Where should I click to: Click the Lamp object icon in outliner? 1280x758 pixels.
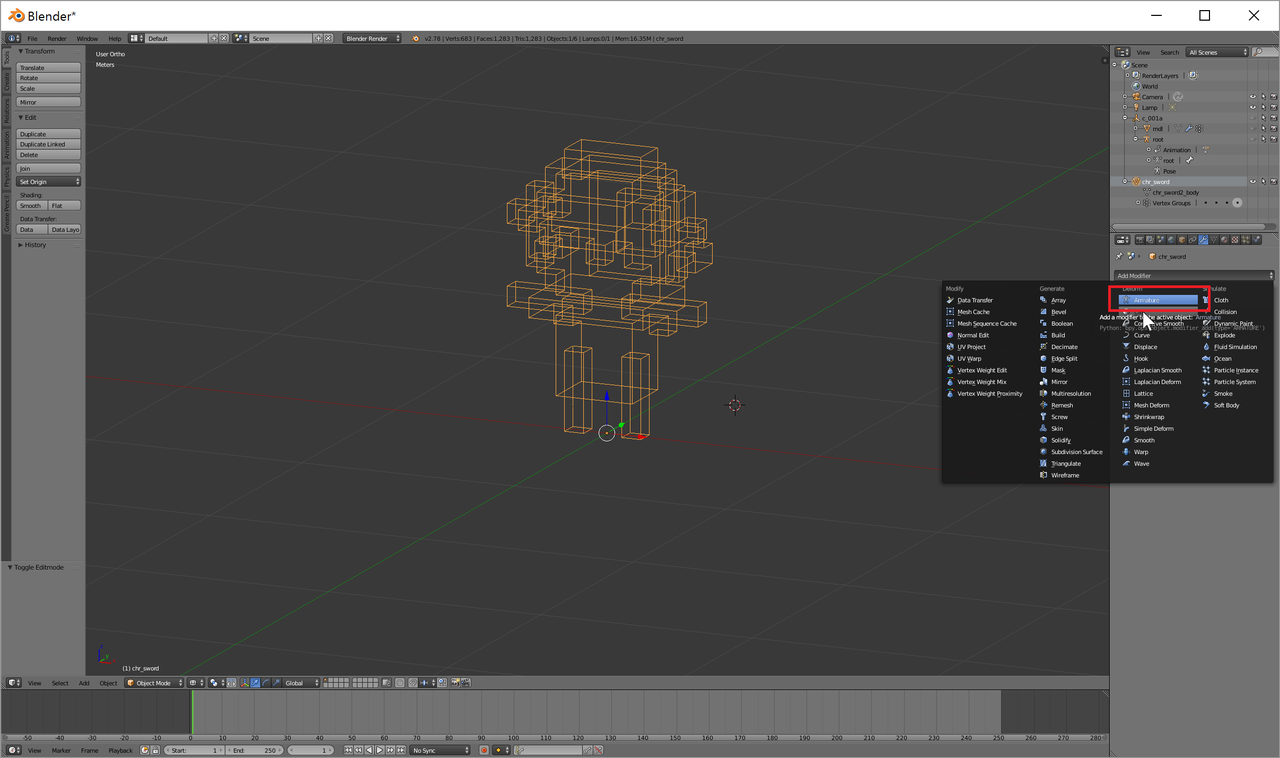click(1136, 107)
